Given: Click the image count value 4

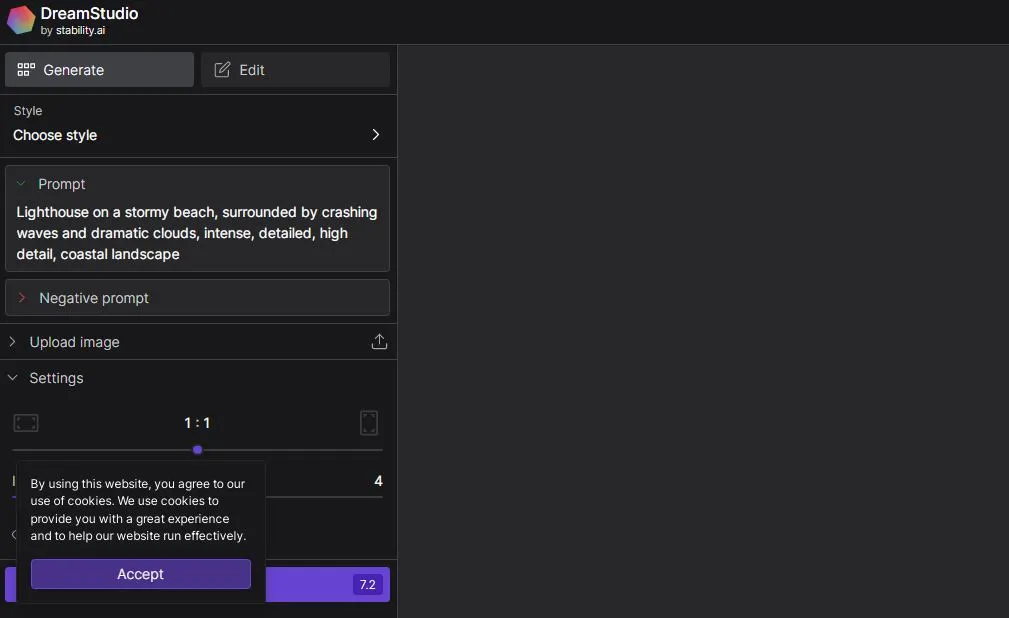Looking at the screenshot, I should coord(378,481).
